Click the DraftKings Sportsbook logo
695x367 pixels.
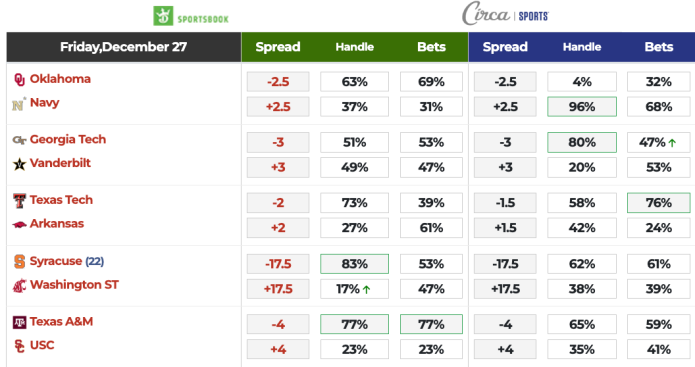(x=191, y=16)
